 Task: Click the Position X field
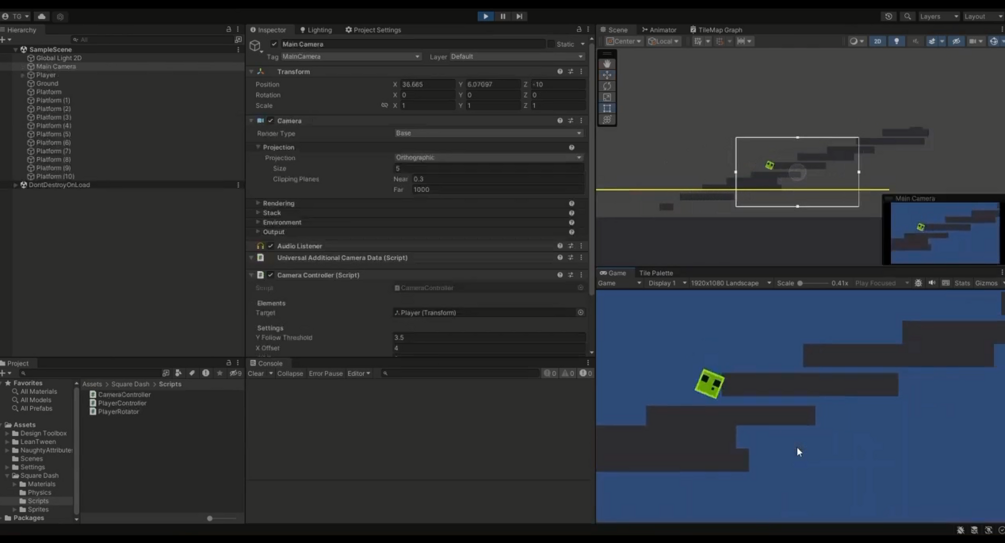click(428, 85)
